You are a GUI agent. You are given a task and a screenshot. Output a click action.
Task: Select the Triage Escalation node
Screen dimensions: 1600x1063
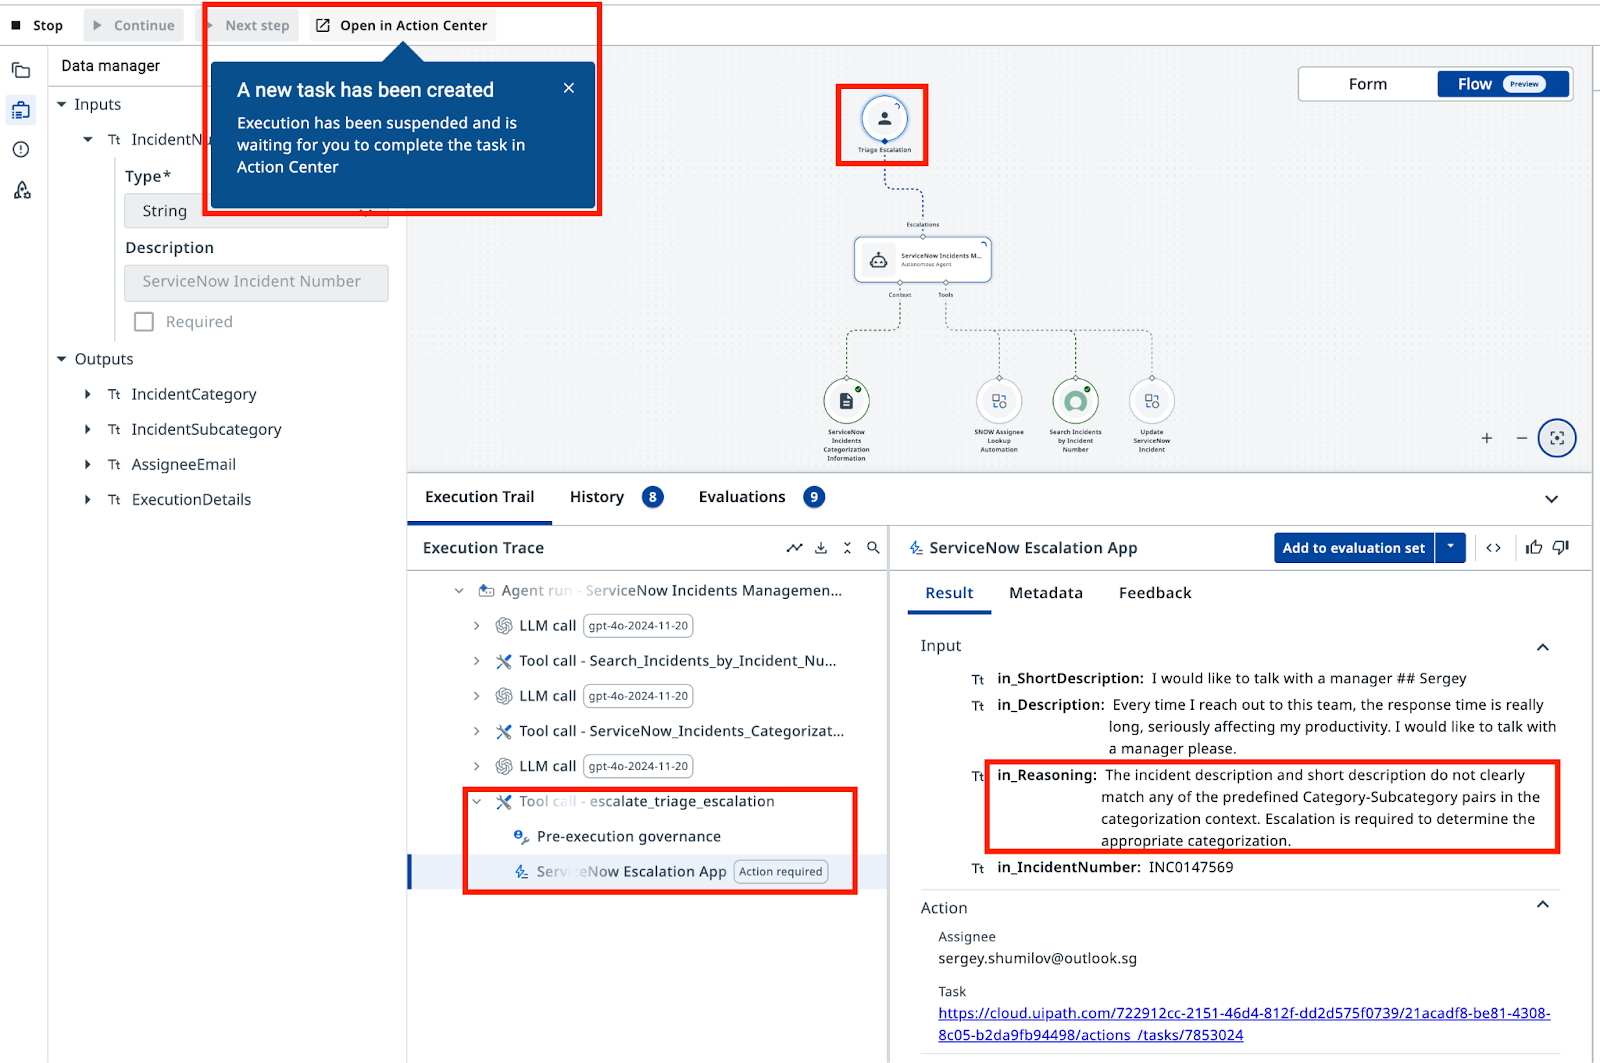point(884,119)
